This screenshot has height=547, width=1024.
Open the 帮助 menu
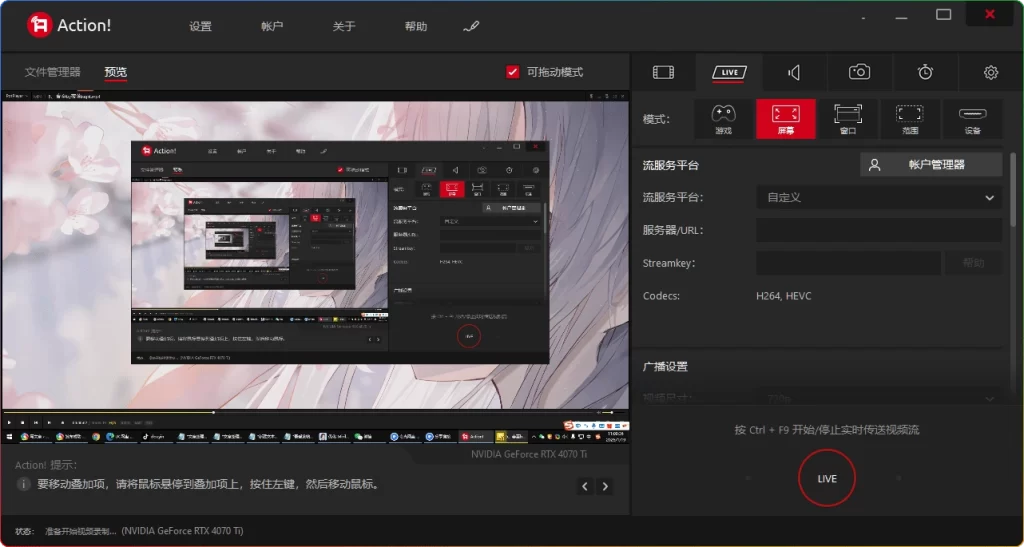(x=416, y=27)
